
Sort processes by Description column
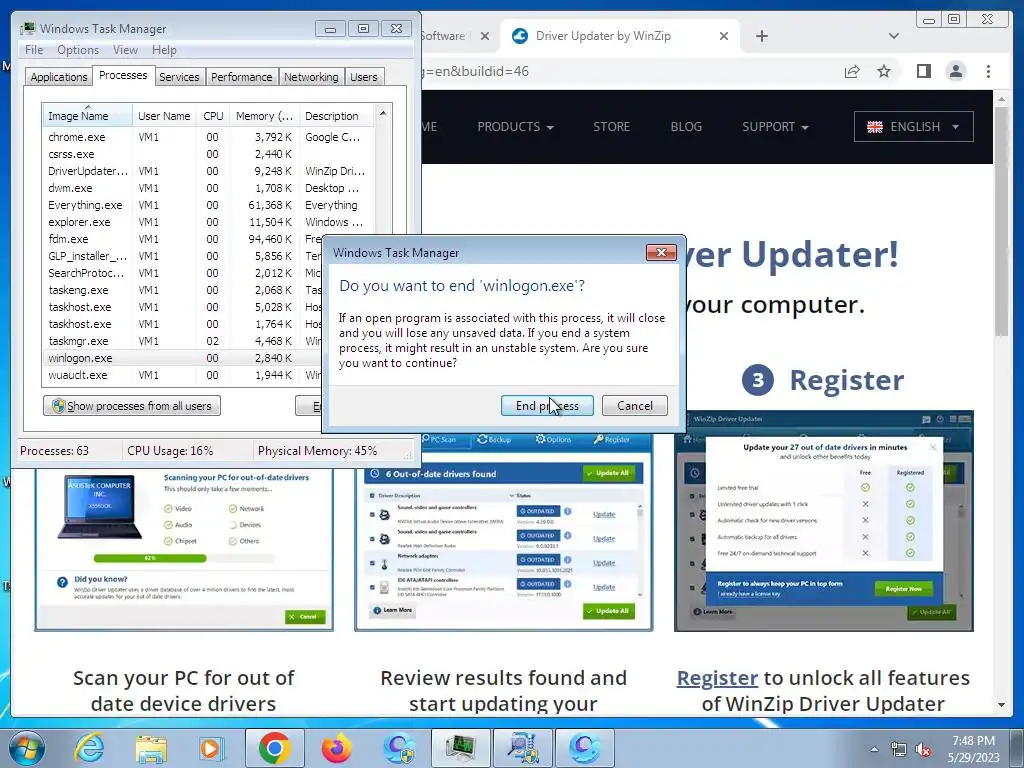click(x=336, y=116)
